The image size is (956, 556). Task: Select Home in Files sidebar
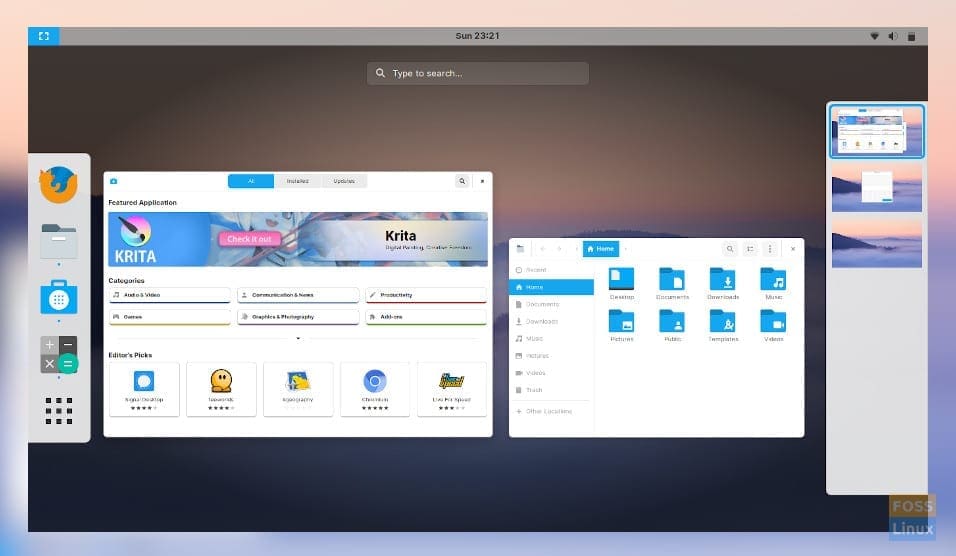click(x=551, y=287)
